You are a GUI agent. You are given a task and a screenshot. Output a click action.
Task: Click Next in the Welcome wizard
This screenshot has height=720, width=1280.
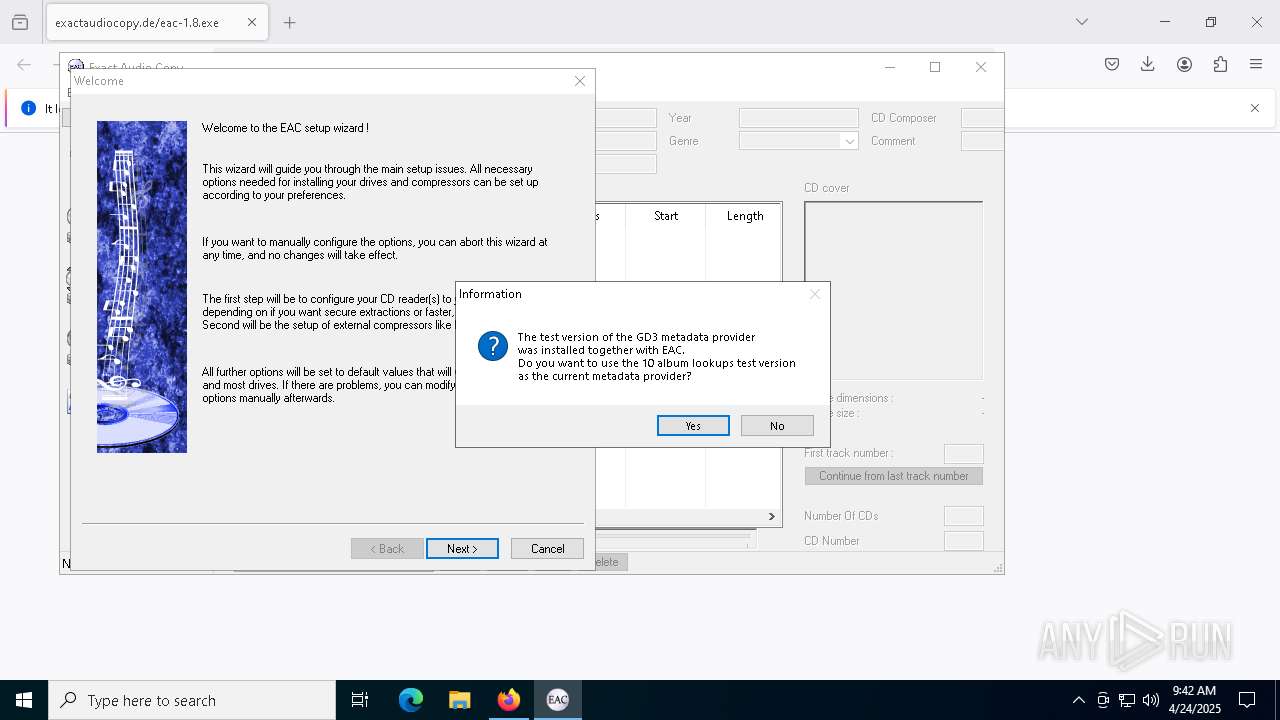pyautogui.click(x=462, y=549)
